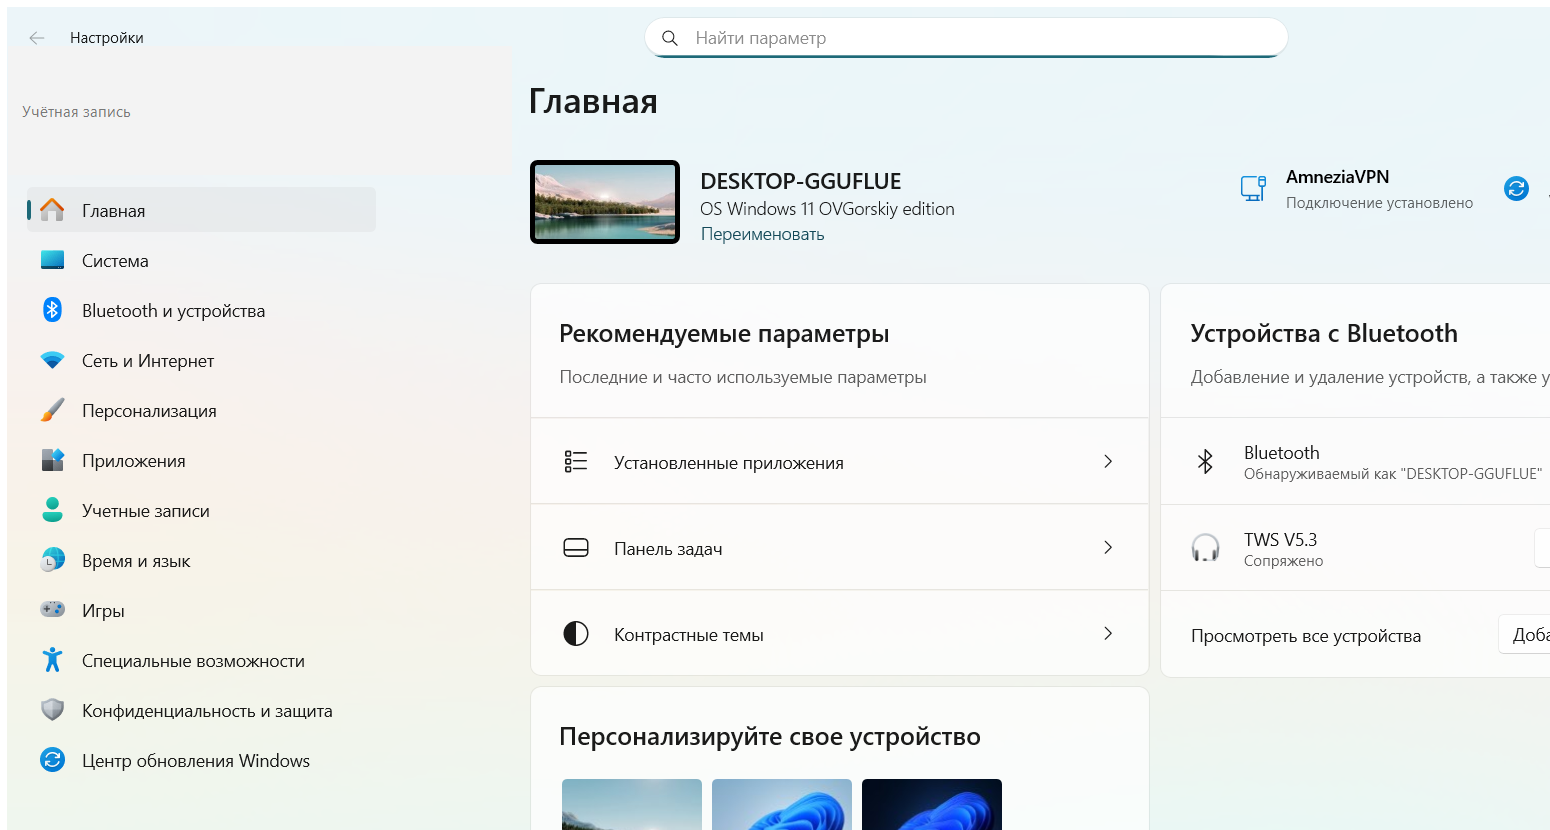Click the OS Windows 11 OVGorskiy edition text

click(827, 209)
